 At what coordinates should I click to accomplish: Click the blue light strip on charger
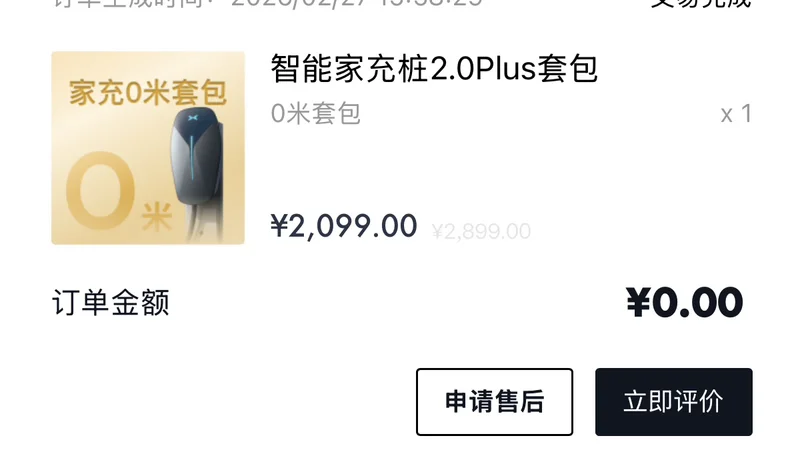point(192,158)
